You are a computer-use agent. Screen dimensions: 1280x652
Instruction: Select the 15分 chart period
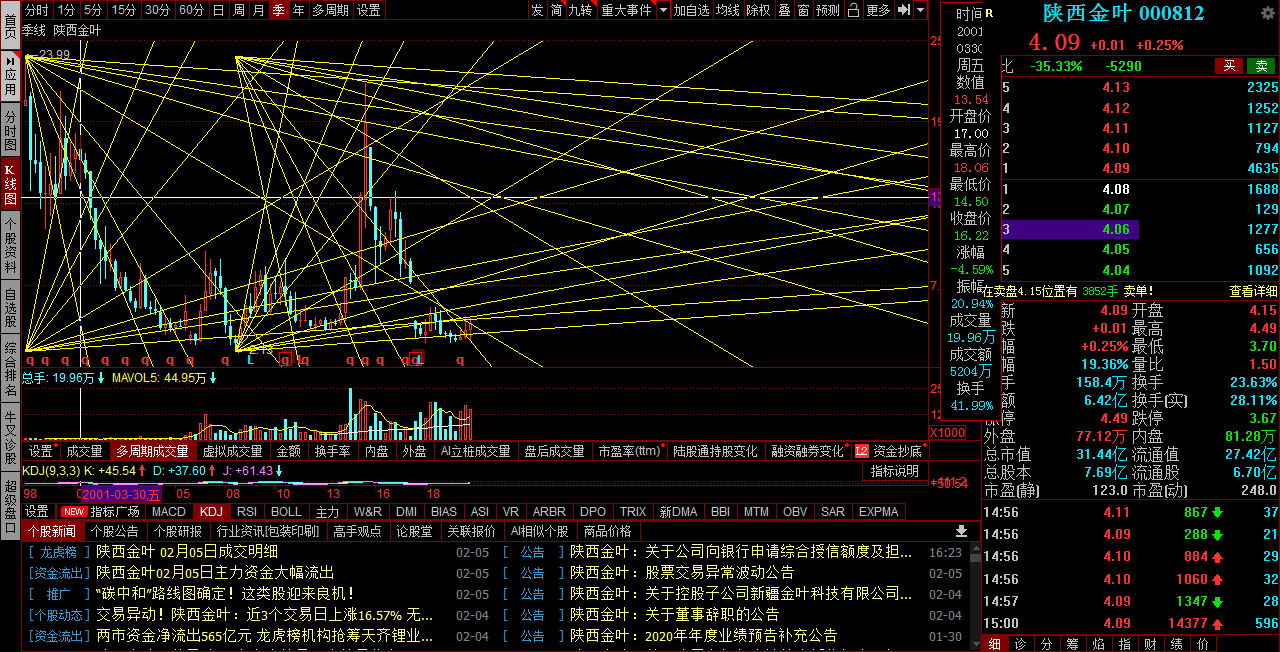124,10
